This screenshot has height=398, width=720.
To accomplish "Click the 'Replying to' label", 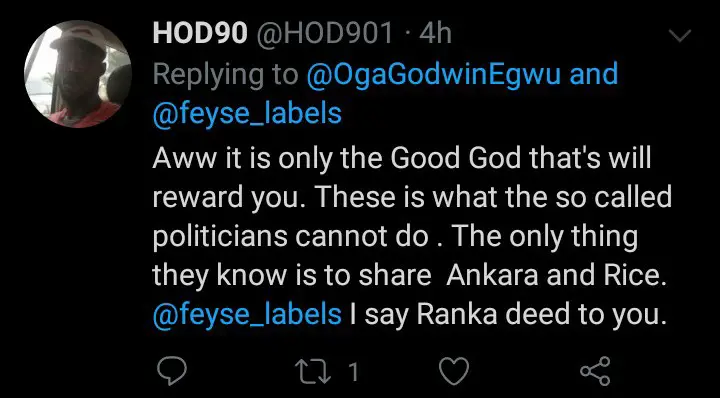I will [225, 75].
